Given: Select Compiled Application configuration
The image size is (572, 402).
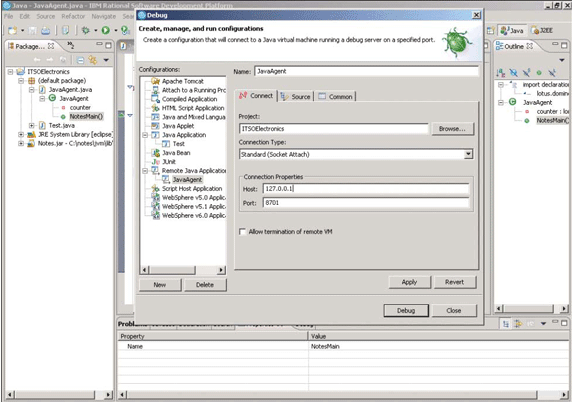Looking at the screenshot, I should pyautogui.click(x=189, y=99).
